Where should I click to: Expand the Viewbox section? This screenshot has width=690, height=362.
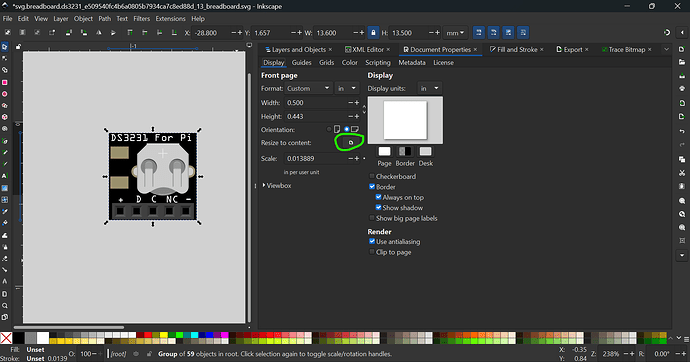[277, 186]
